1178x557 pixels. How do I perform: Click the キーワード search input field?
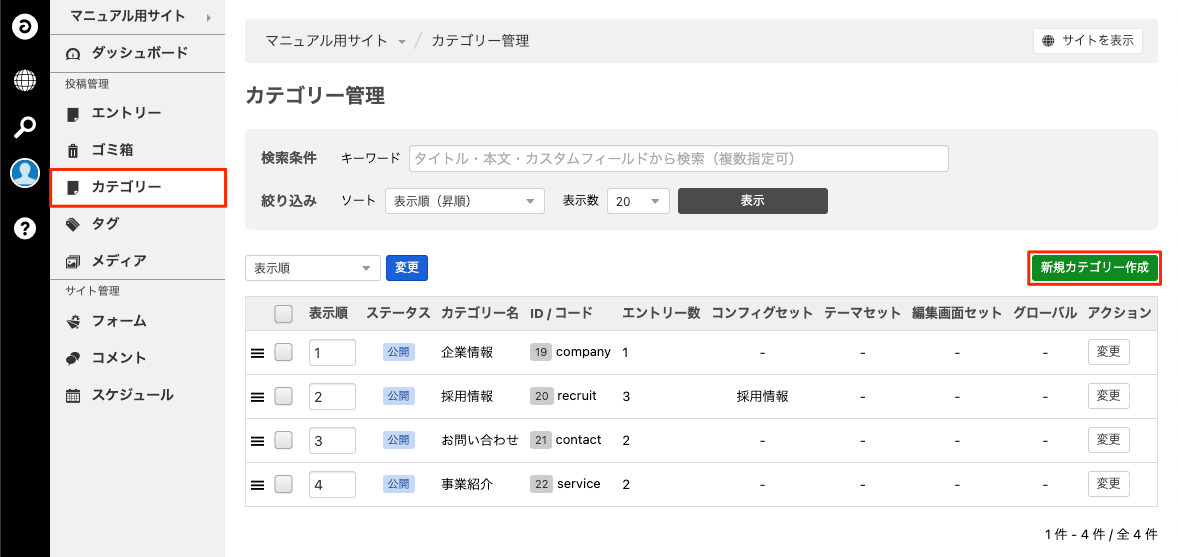point(678,158)
